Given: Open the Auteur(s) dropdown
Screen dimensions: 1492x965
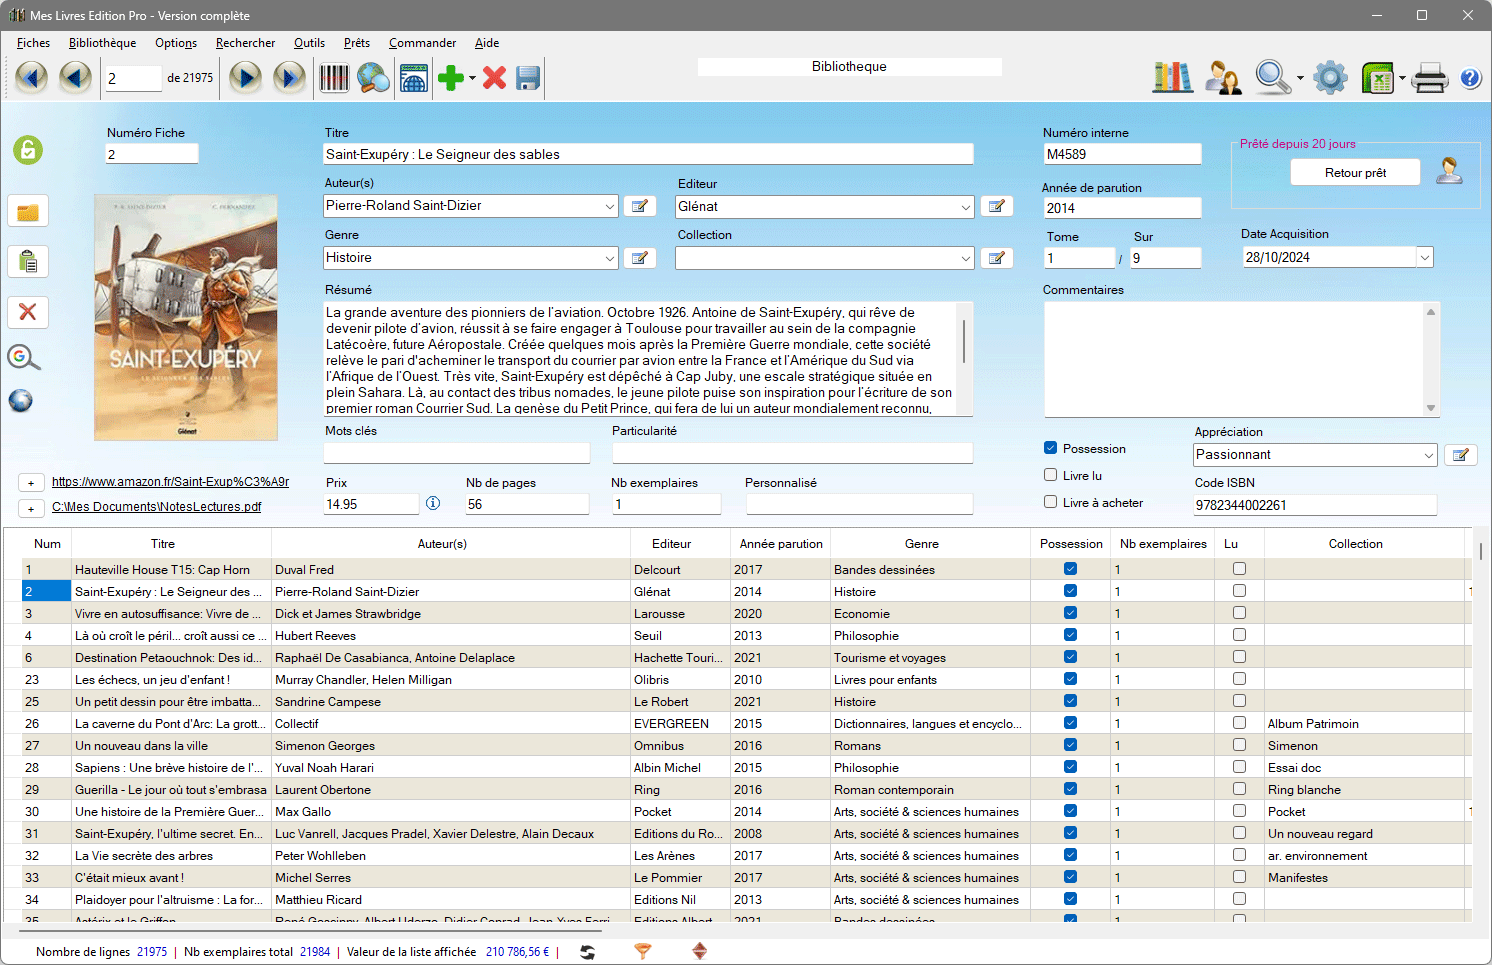Looking at the screenshot, I should tap(609, 206).
